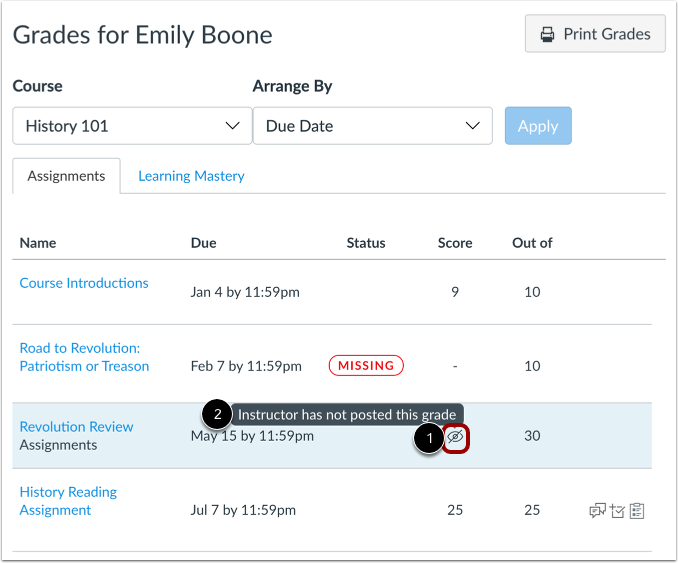Click the out-of value 10 for Course Introductions
Viewport: 678px width, 563px height.
point(532,292)
